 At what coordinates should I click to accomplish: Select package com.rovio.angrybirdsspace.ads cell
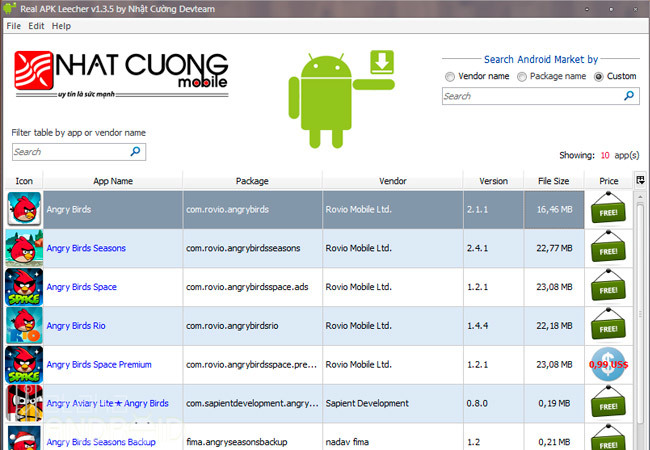[x=252, y=287]
